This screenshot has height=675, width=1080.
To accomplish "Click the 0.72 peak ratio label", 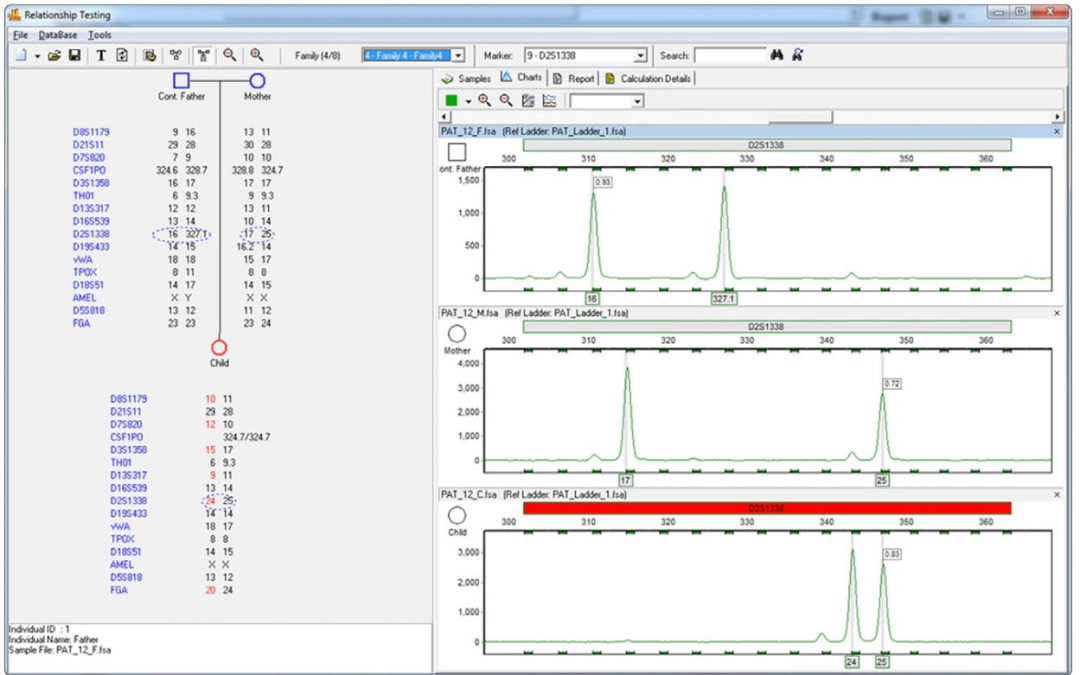I will tap(892, 384).
